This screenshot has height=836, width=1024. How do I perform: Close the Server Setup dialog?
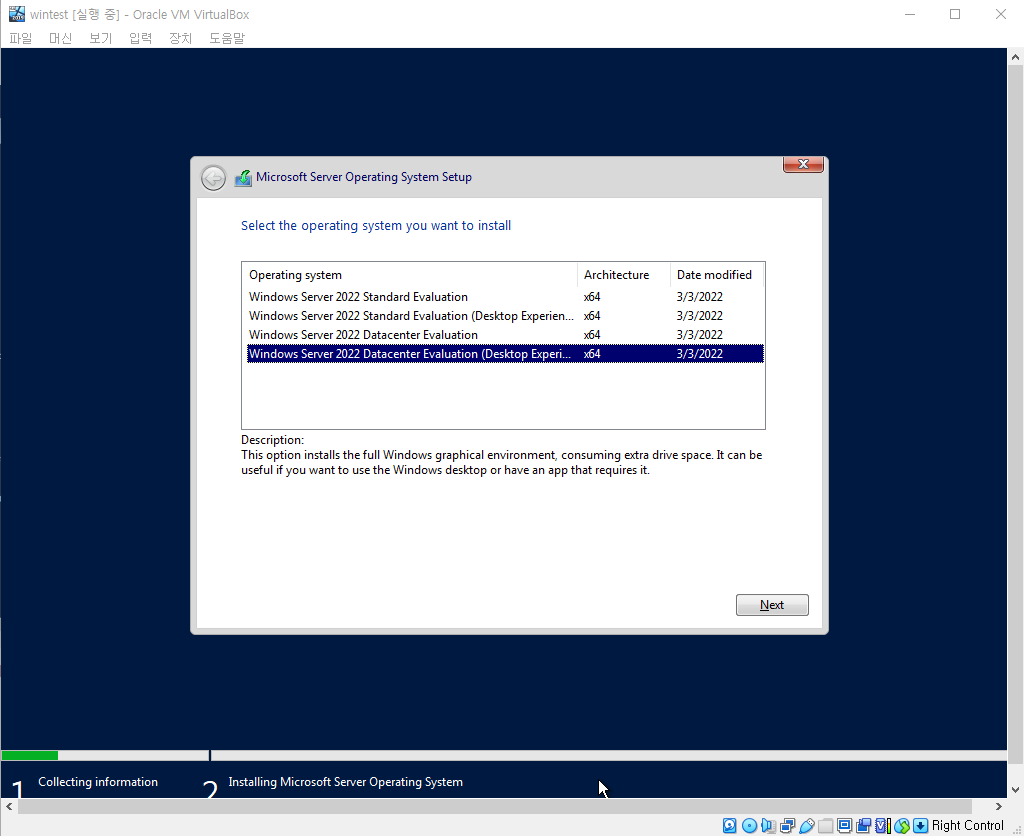[803, 164]
